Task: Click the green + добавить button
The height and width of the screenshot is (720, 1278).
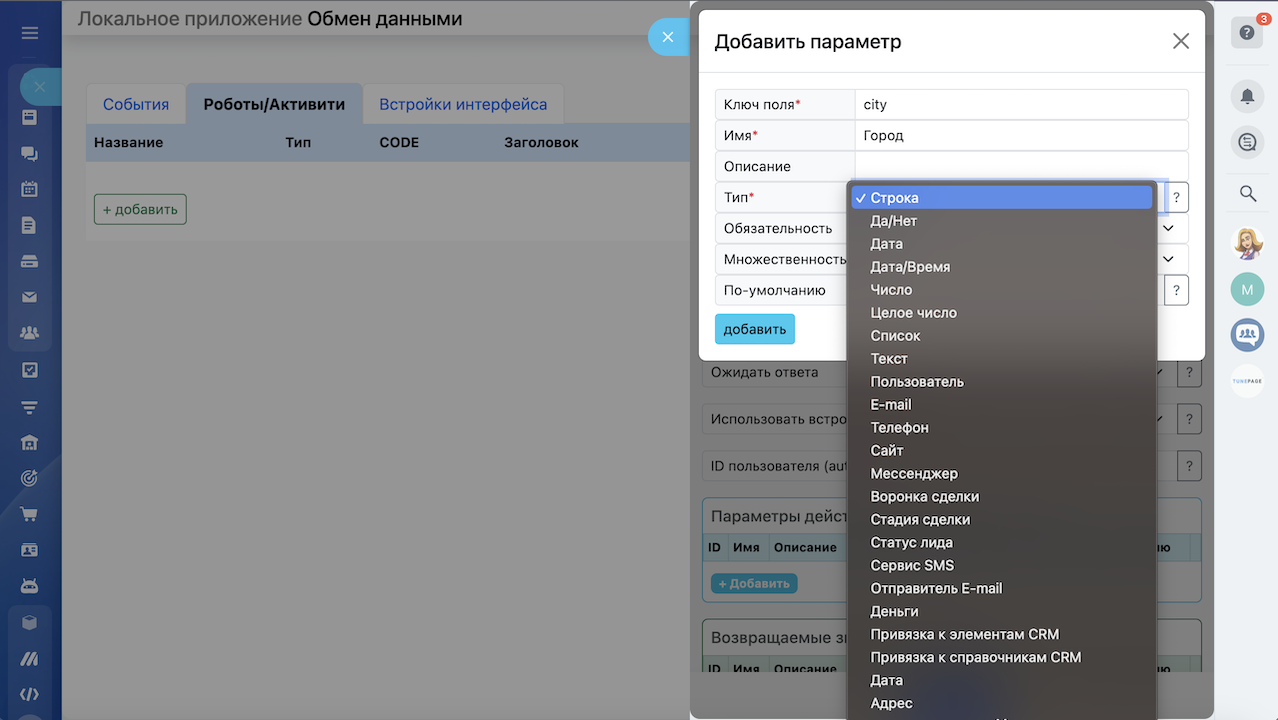Action: (x=140, y=209)
